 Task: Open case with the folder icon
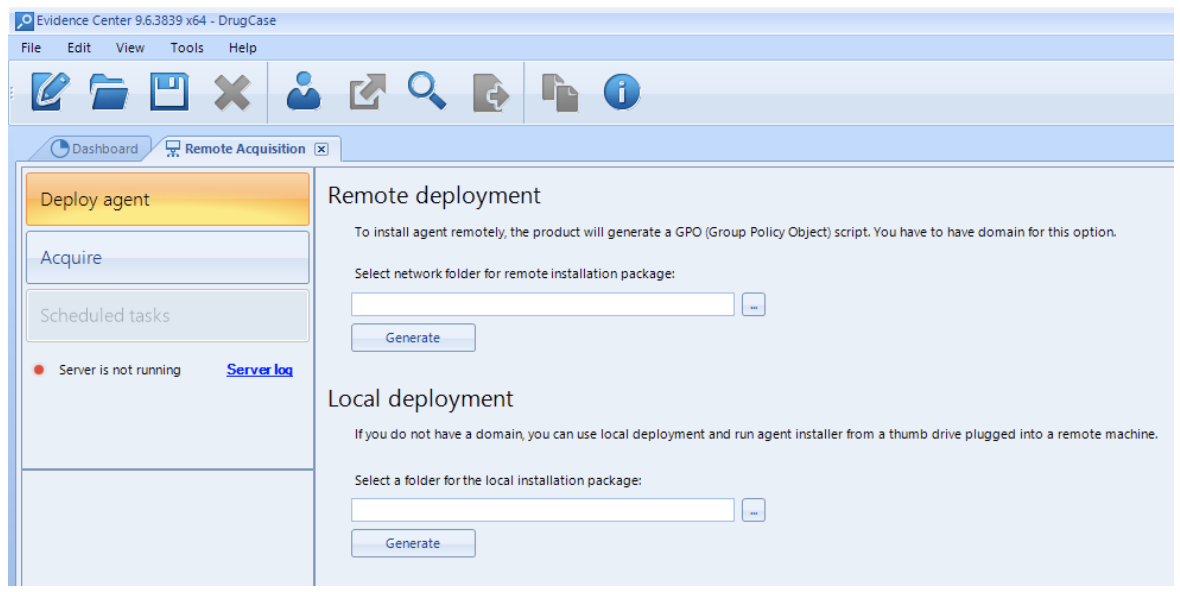(109, 93)
